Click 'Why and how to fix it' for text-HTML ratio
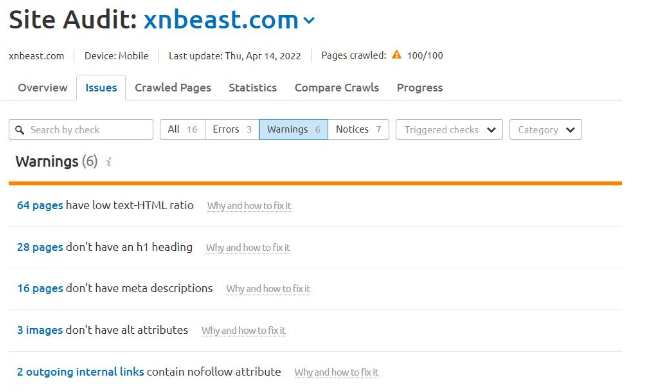The width and height of the screenshot is (647, 392). click(x=249, y=205)
